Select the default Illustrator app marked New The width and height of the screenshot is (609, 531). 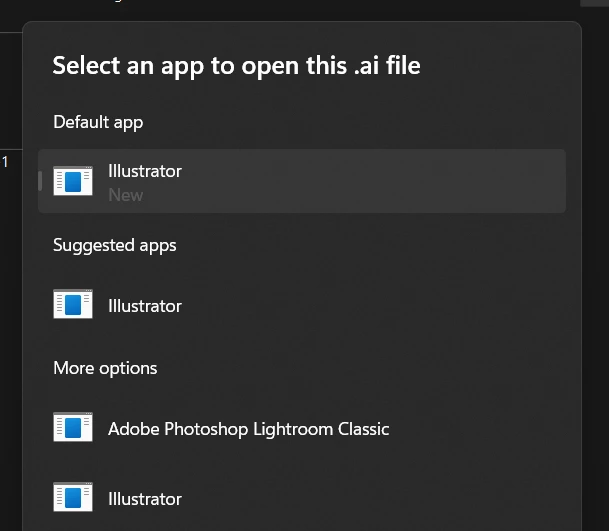[302, 181]
